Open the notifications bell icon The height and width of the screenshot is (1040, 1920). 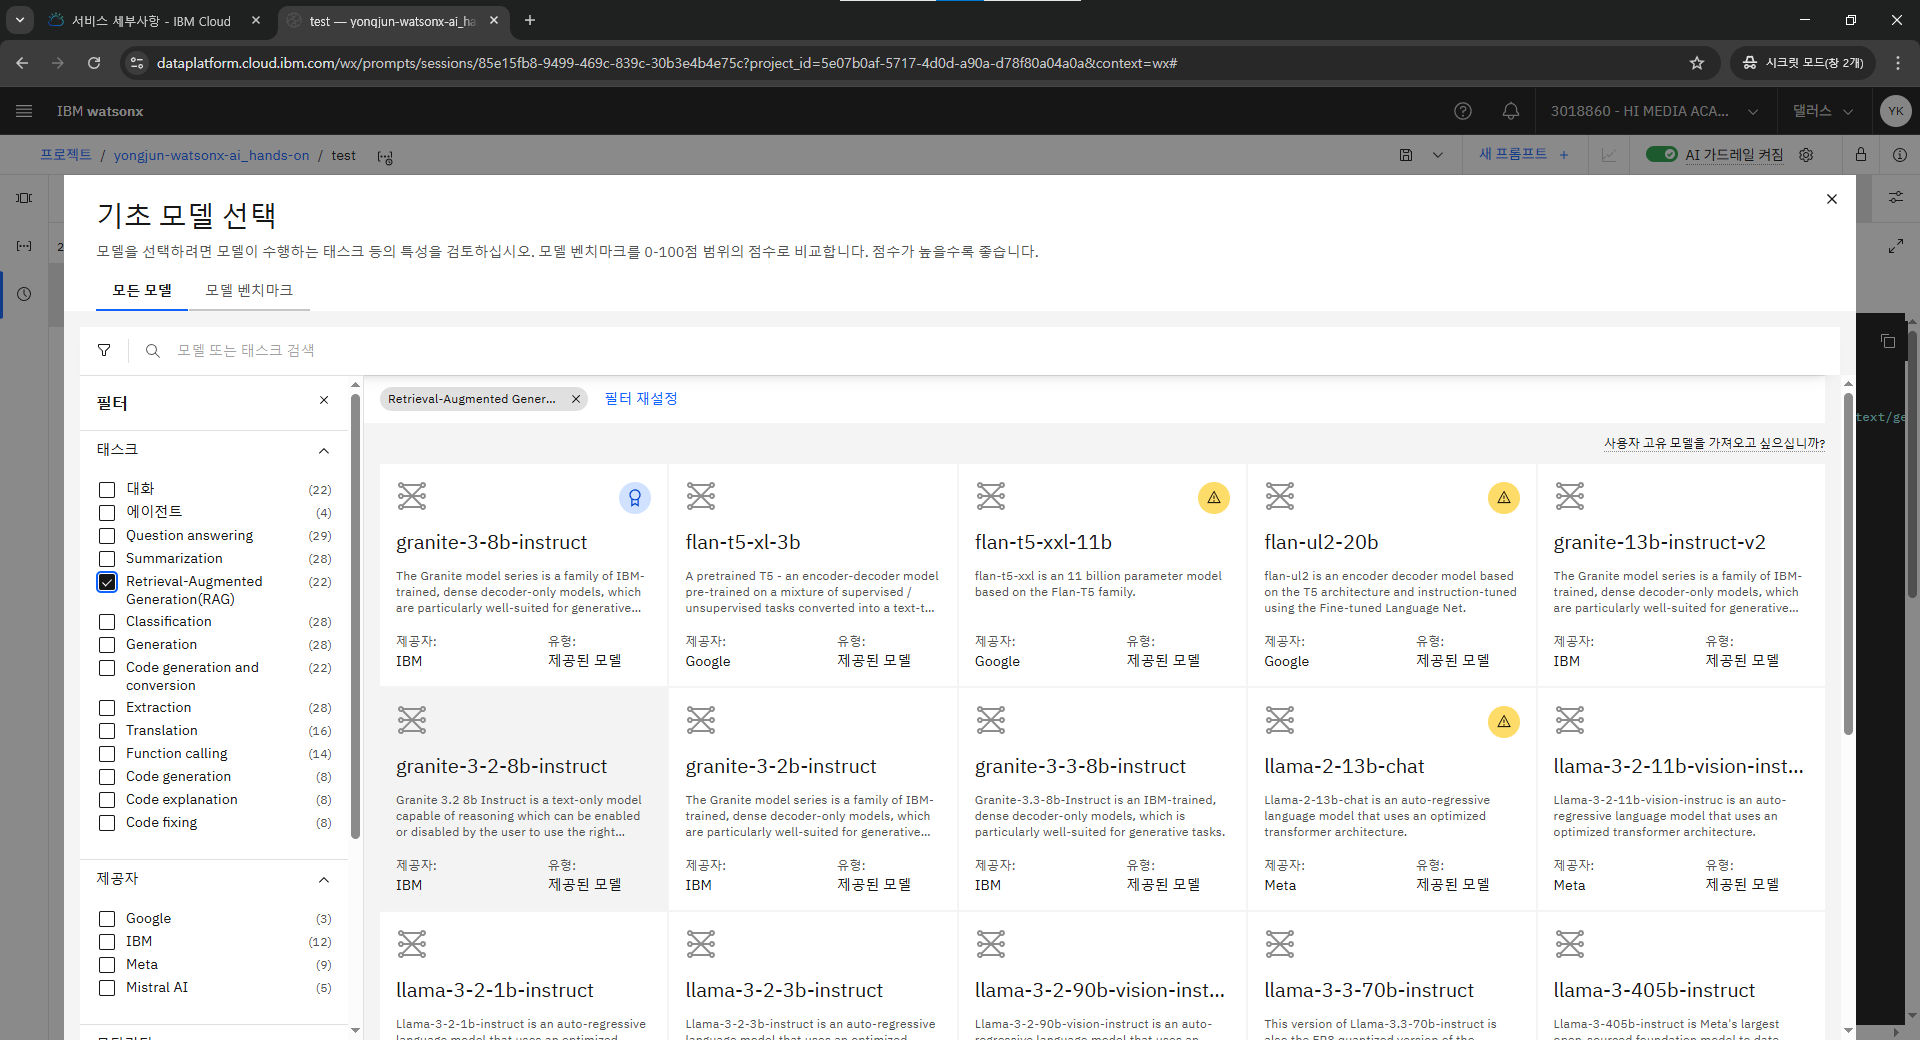(1511, 111)
